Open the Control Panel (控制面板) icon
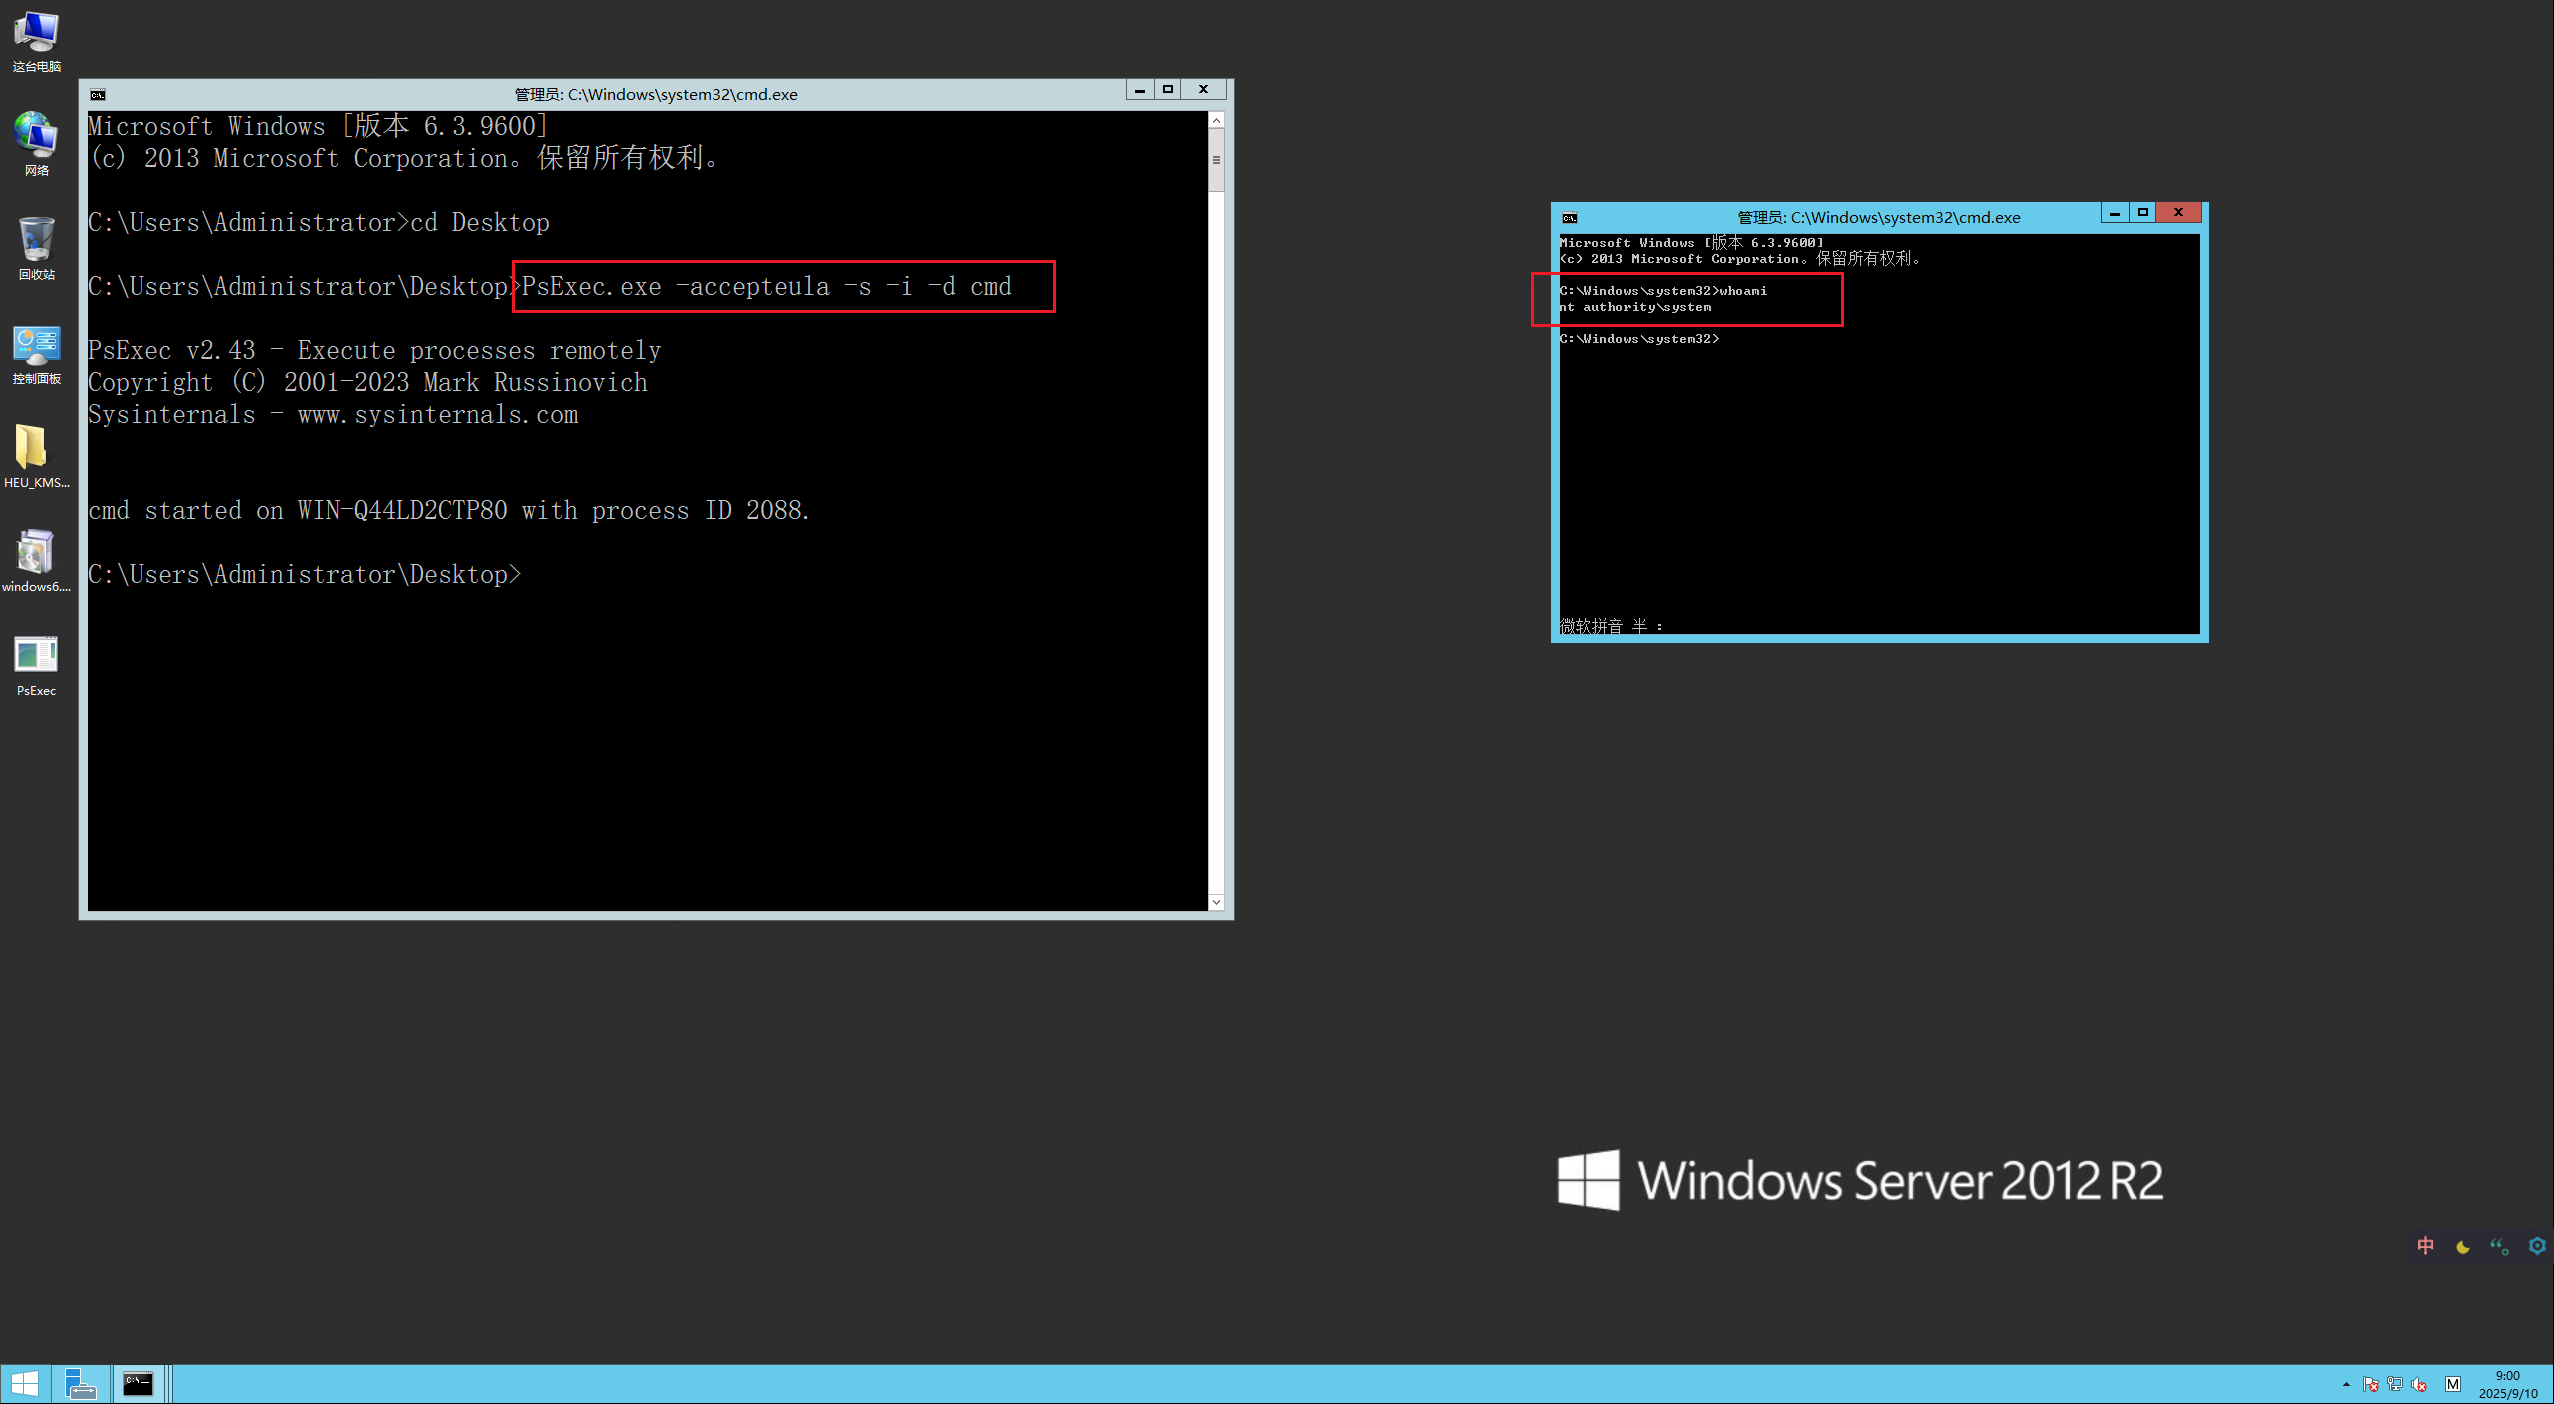This screenshot has width=2554, height=1404. pos(36,345)
